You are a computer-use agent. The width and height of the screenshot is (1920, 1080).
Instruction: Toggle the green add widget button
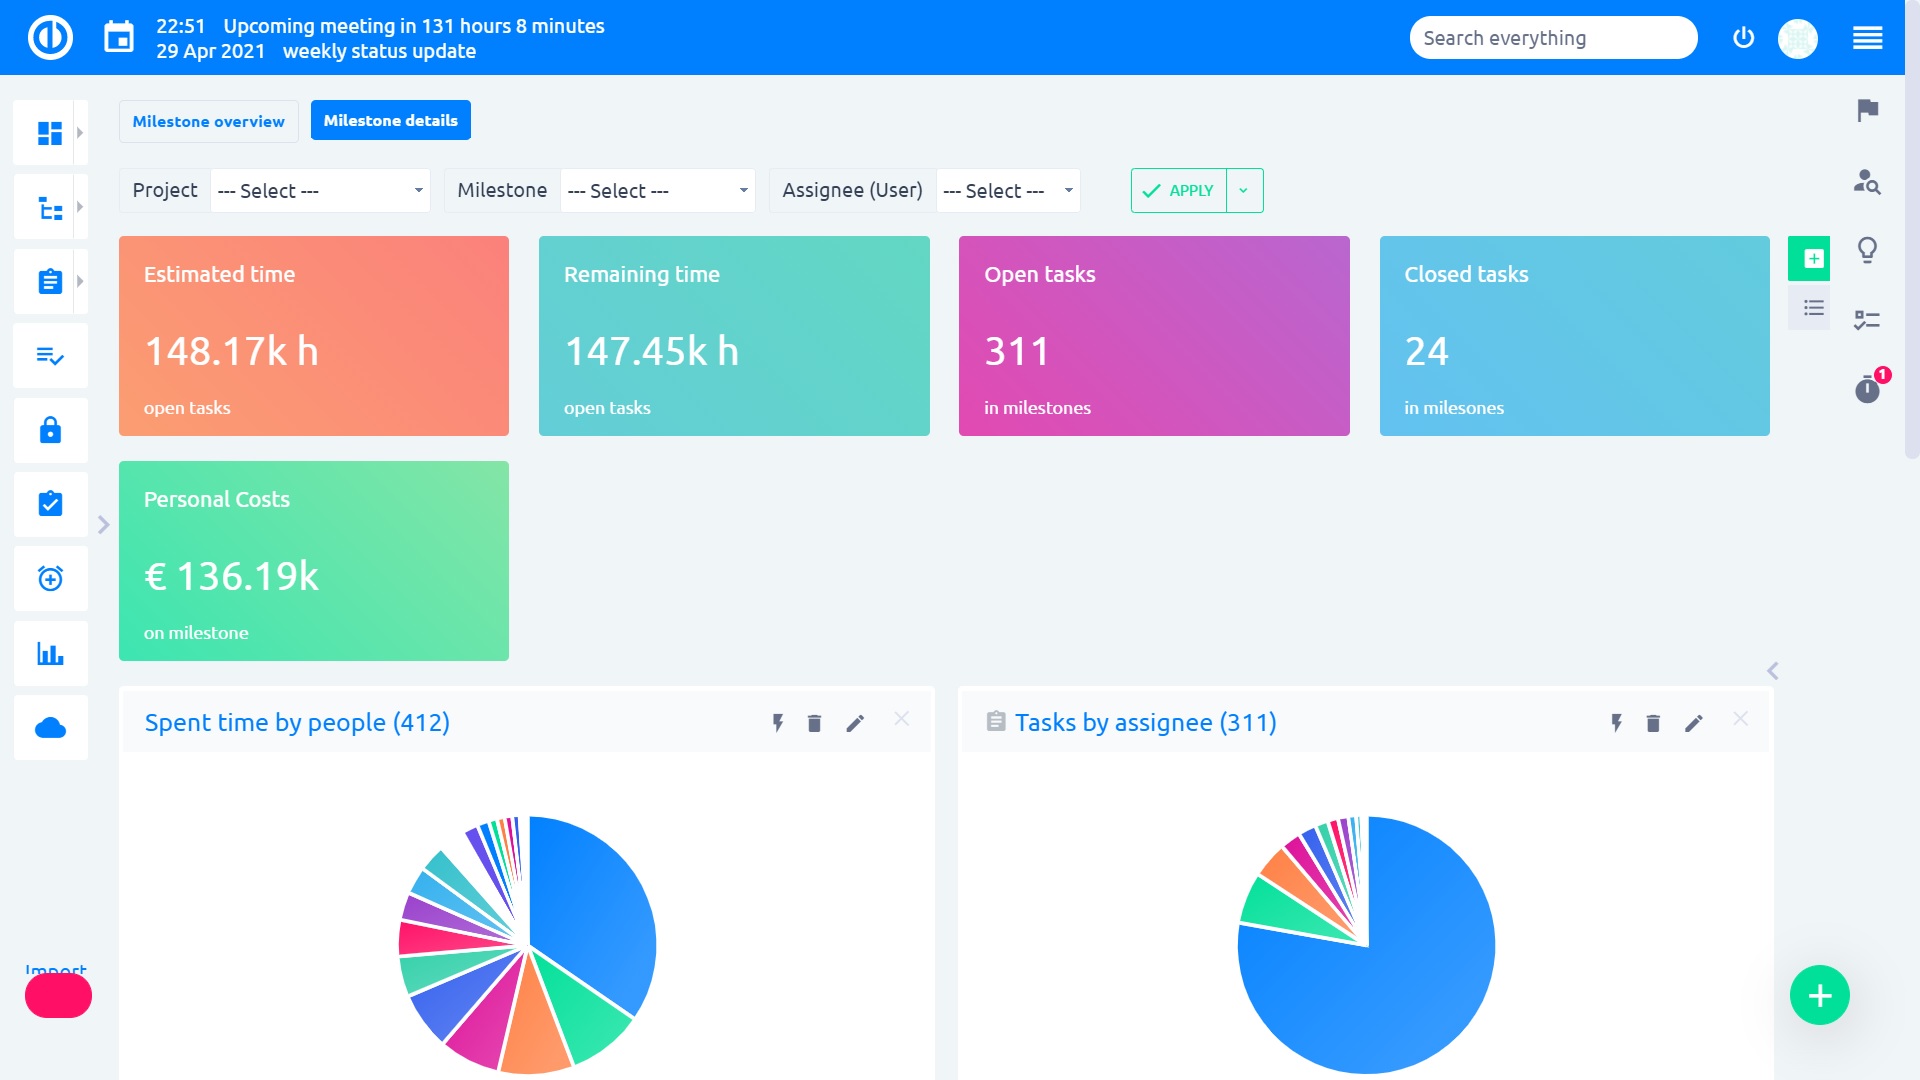click(x=1809, y=258)
